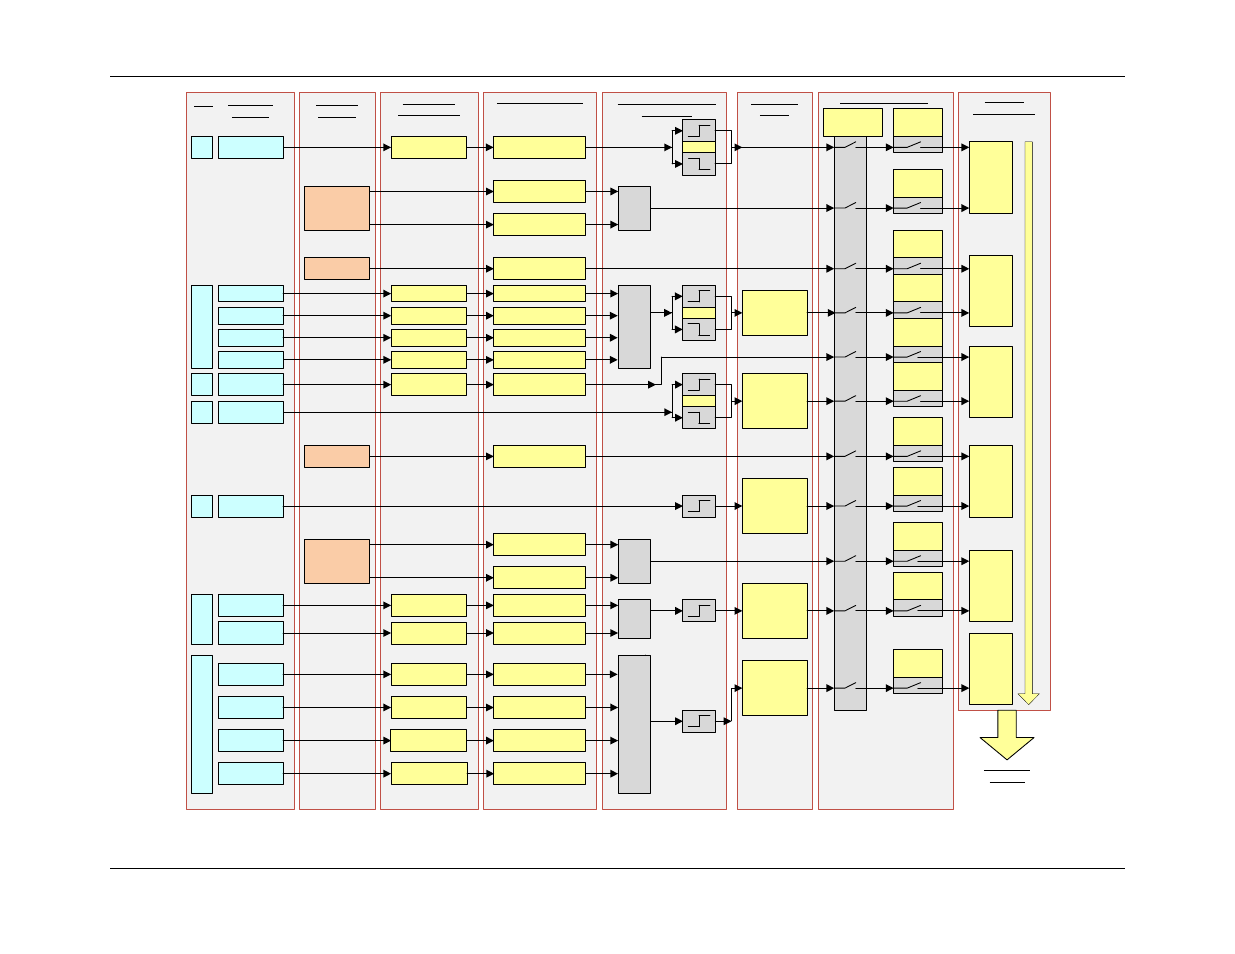Select the tallest gray block in the diagram's lower half

(634, 724)
